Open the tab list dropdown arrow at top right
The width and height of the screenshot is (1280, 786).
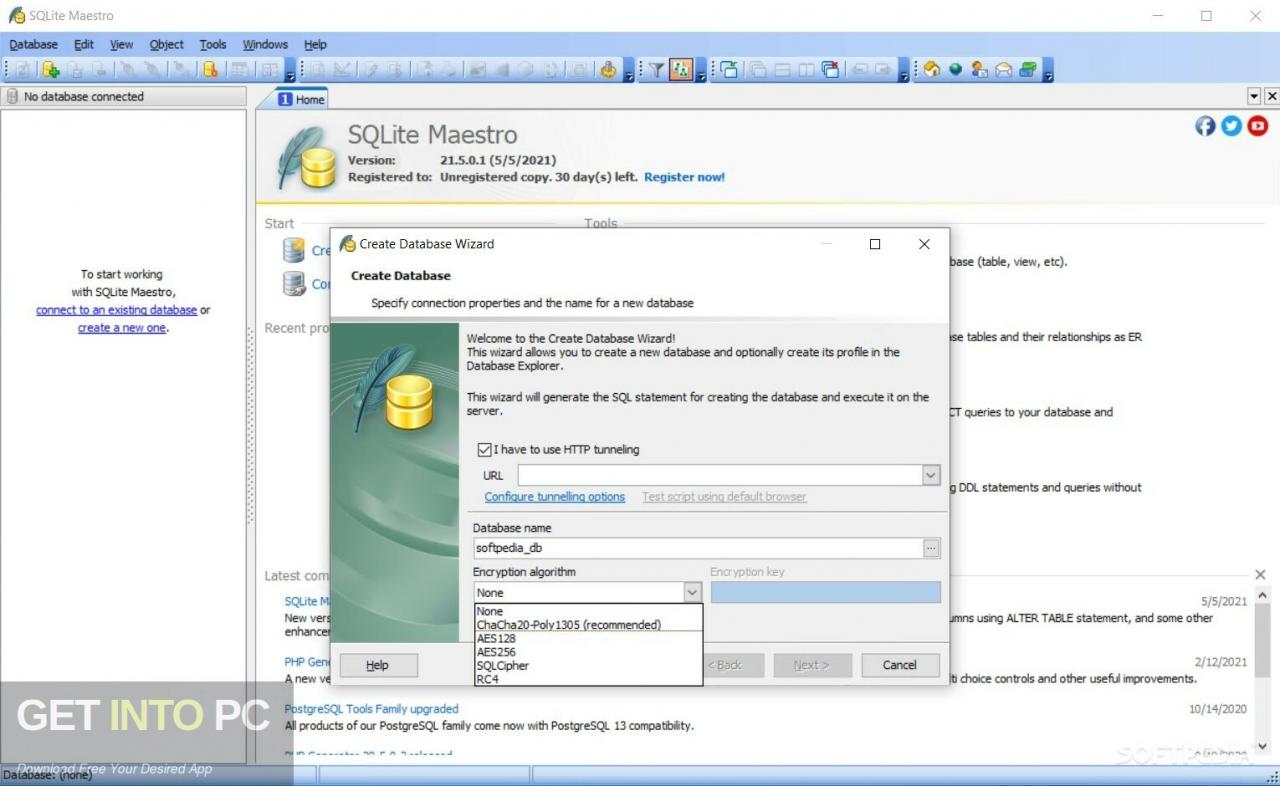[x=1255, y=96]
